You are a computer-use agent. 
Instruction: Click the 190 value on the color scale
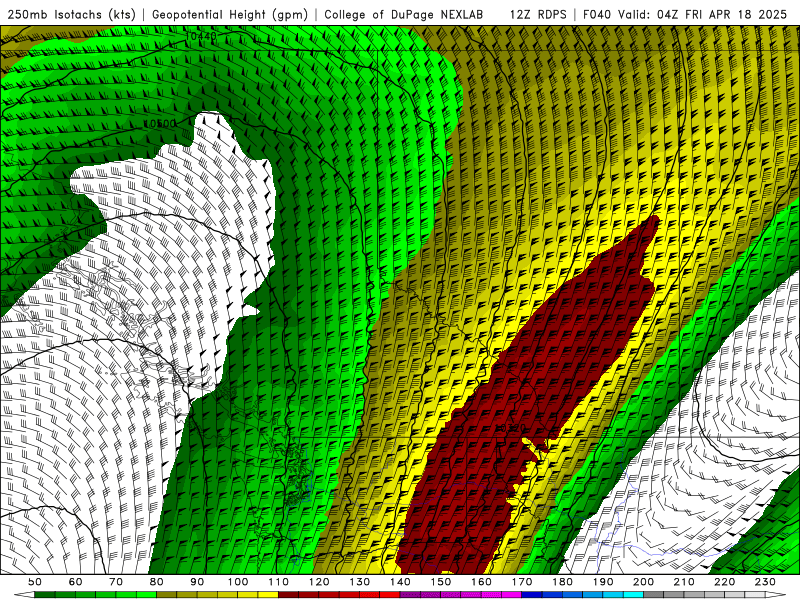[x=603, y=582]
